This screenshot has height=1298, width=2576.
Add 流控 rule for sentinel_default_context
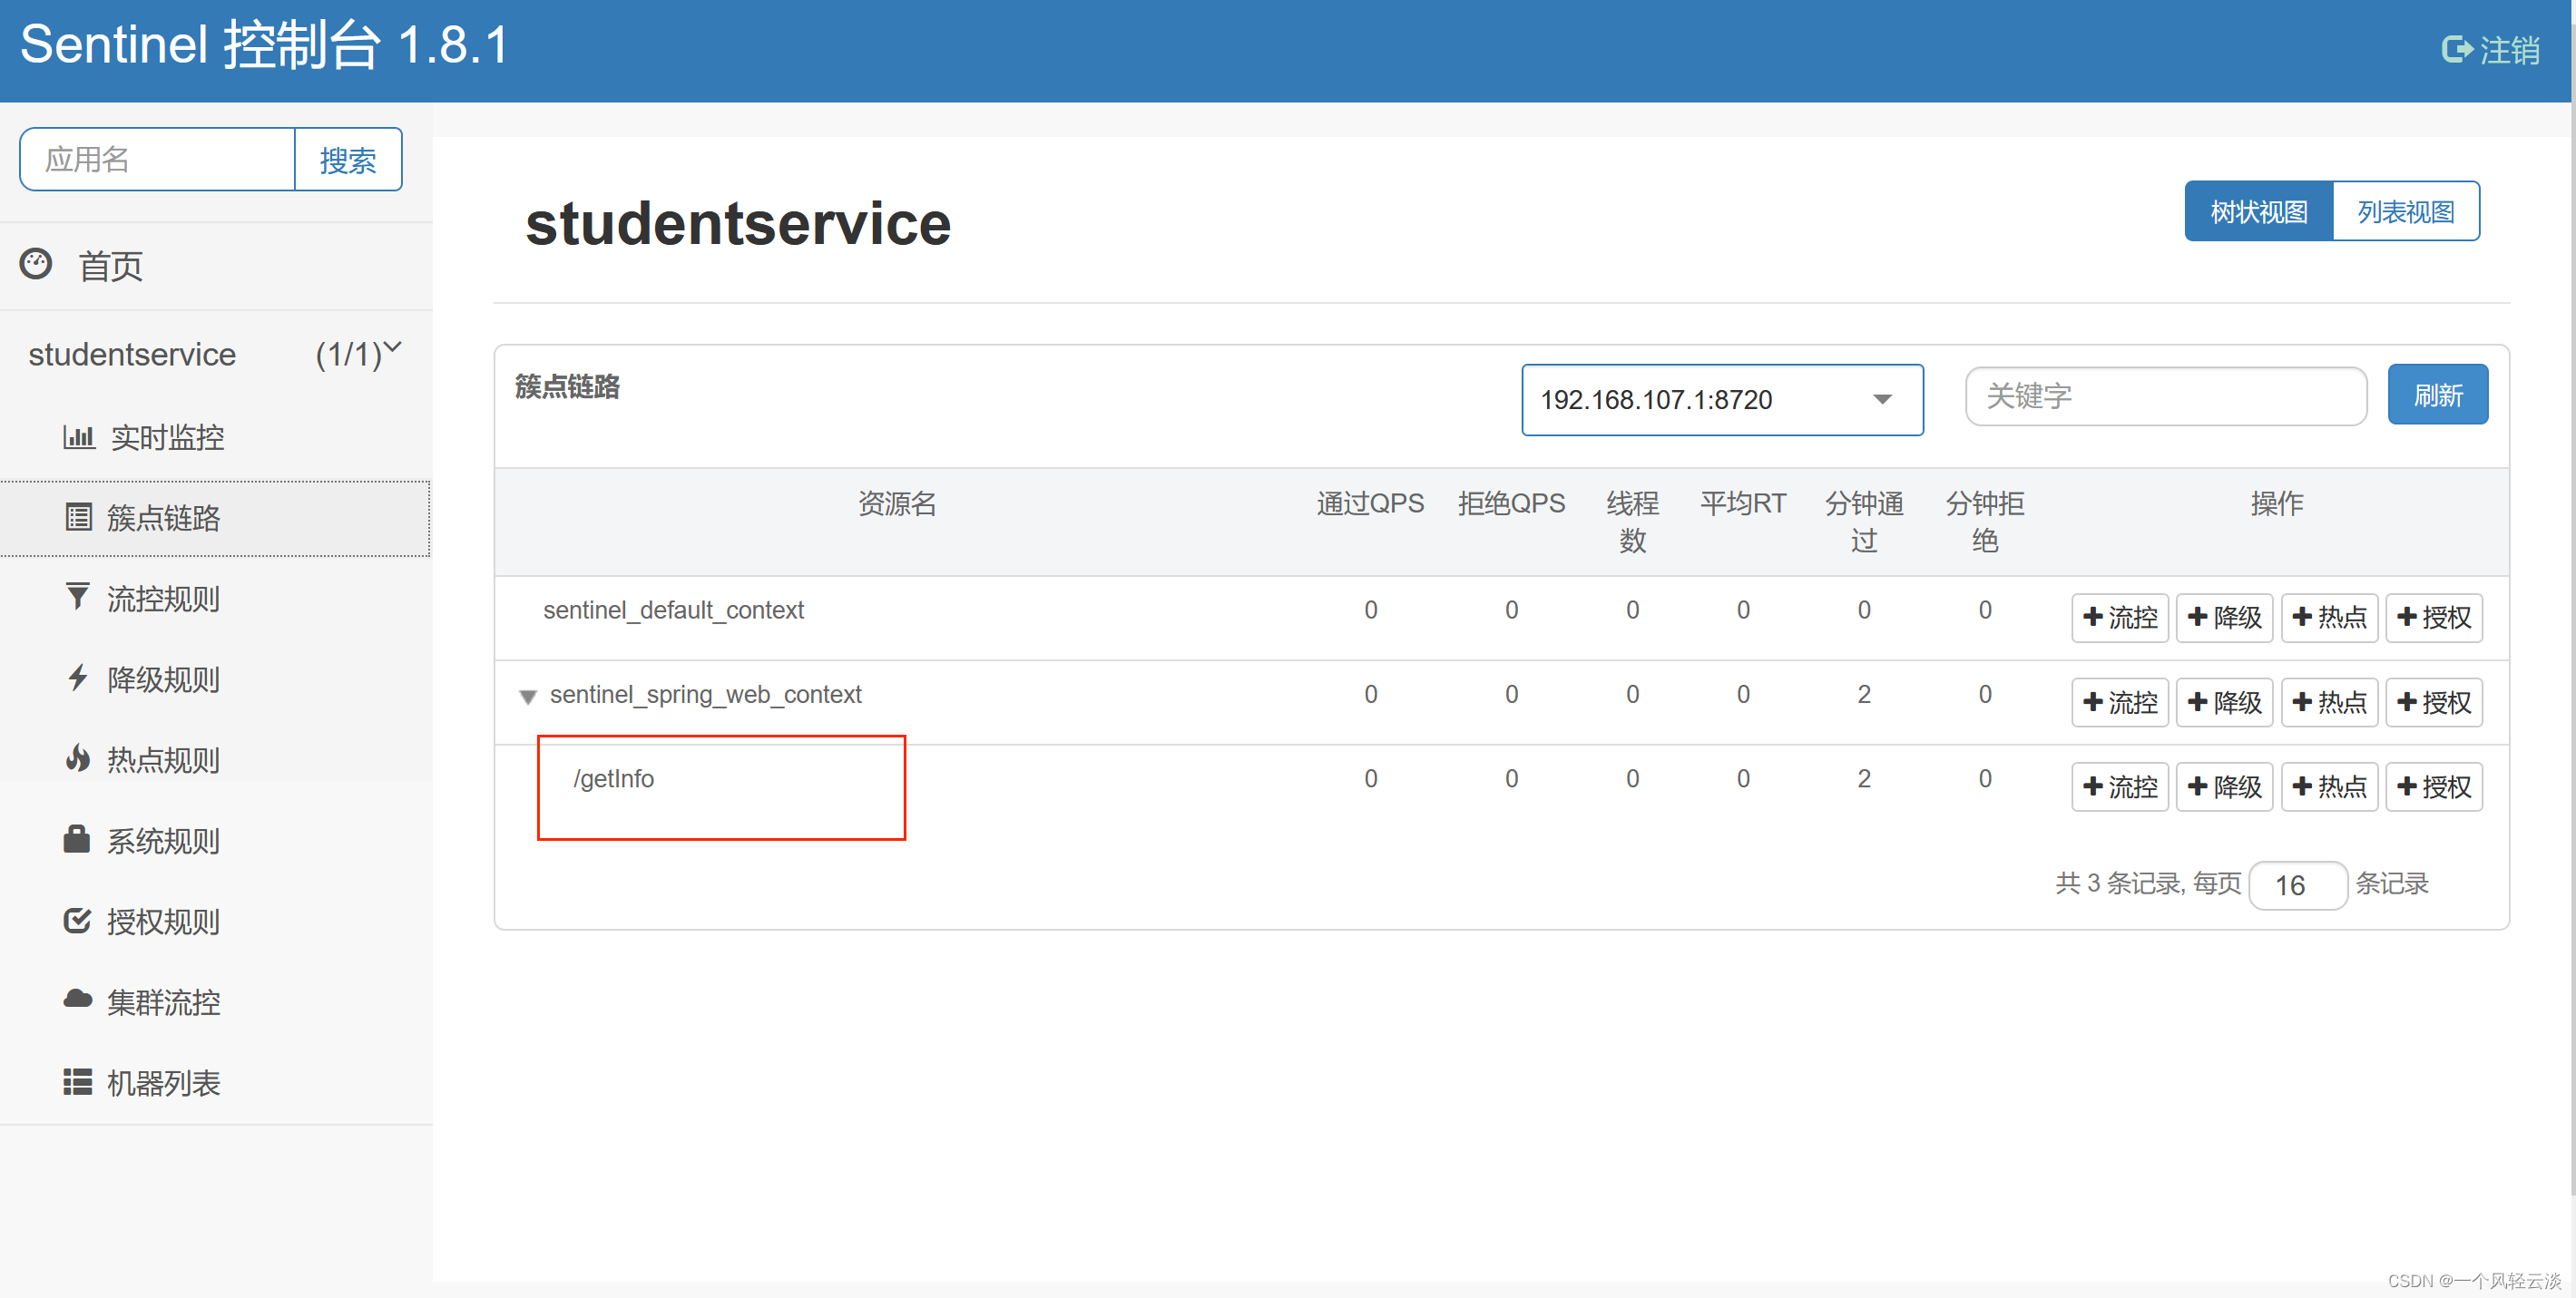point(2120,617)
